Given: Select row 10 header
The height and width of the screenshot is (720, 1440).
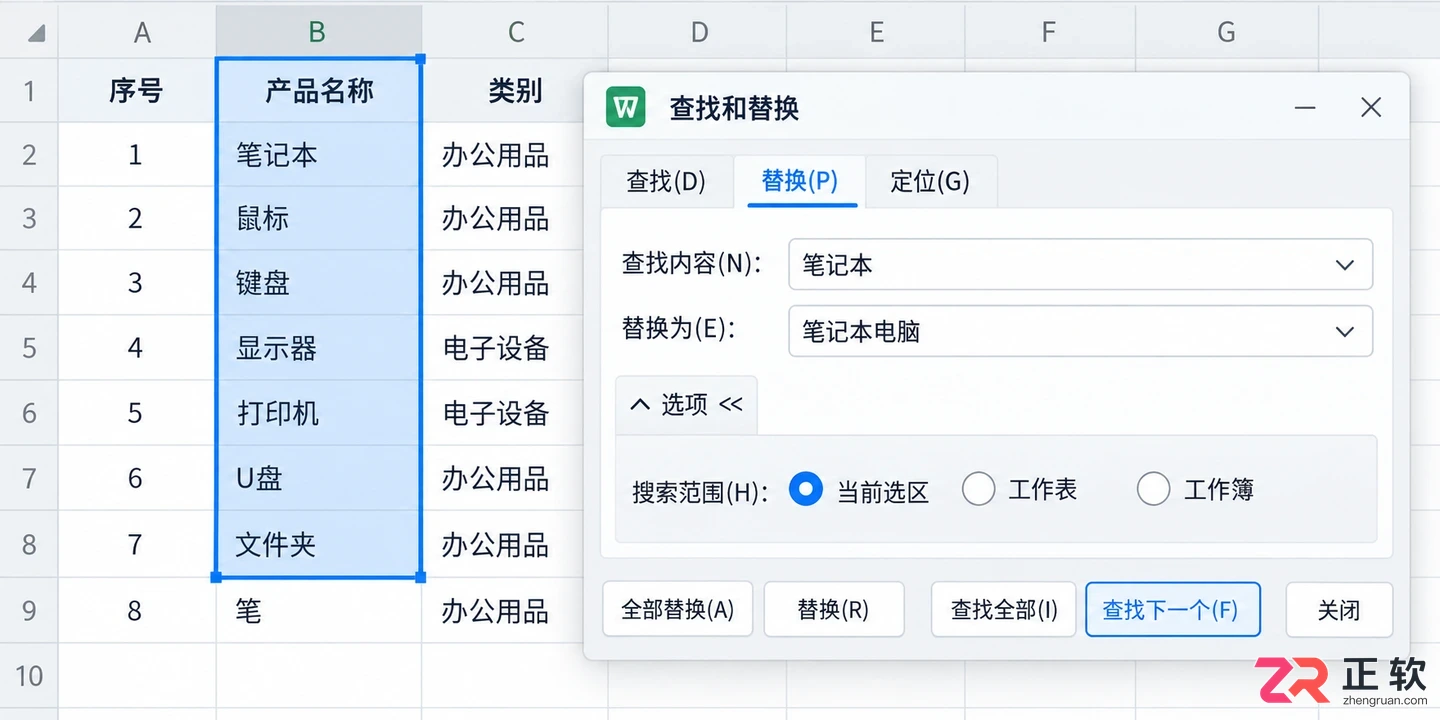Looking at the screenshot, I should (x=29, y=675).
